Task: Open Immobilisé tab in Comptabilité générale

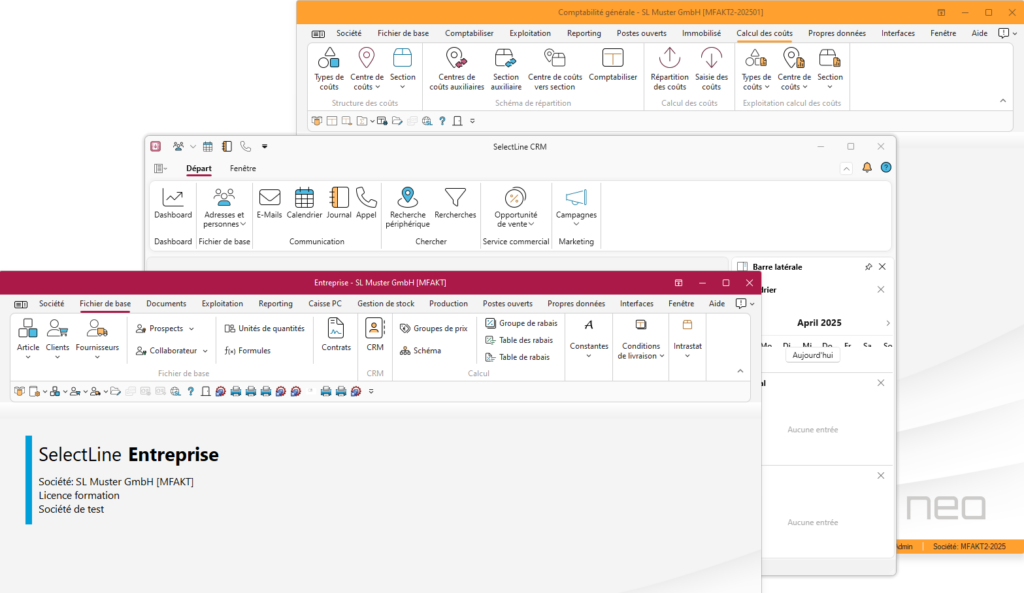Action: click(701, 33)
